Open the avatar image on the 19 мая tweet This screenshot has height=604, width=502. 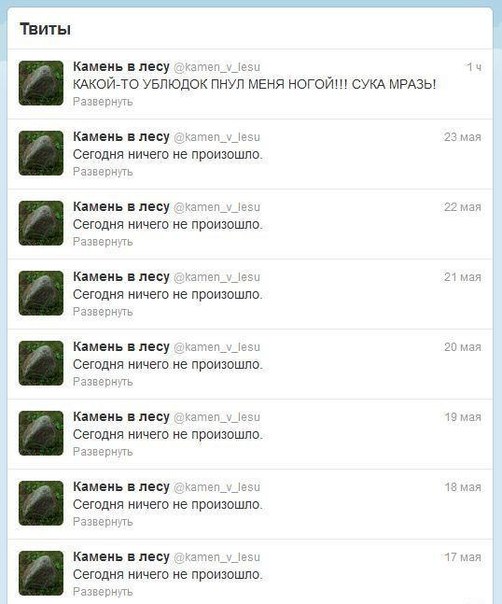[41, 433]
